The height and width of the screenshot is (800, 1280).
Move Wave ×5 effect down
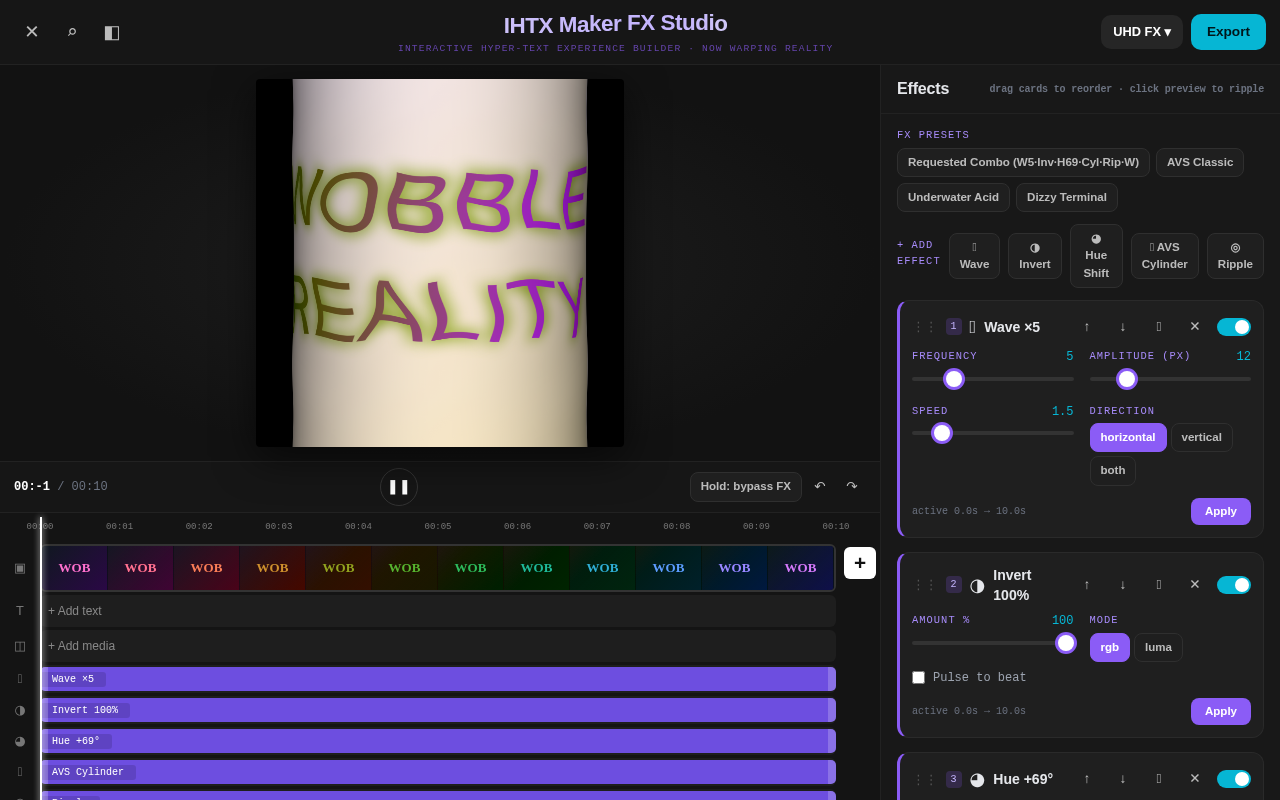pos(1123,327)
